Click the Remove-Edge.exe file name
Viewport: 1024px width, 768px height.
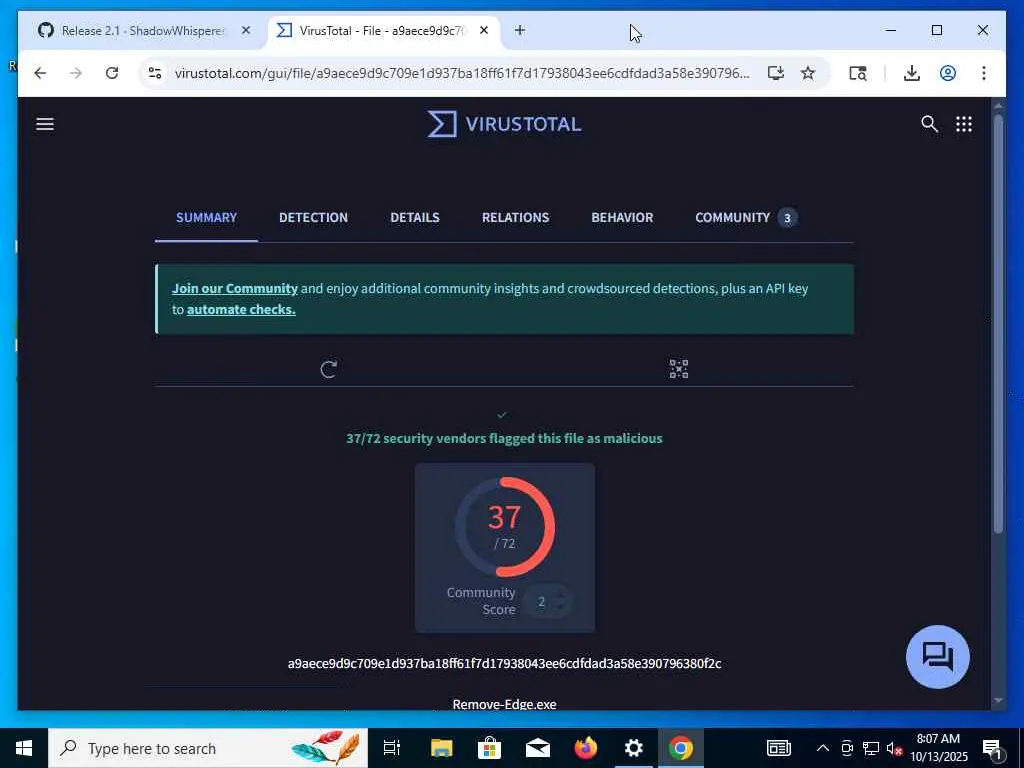(504, 704)
